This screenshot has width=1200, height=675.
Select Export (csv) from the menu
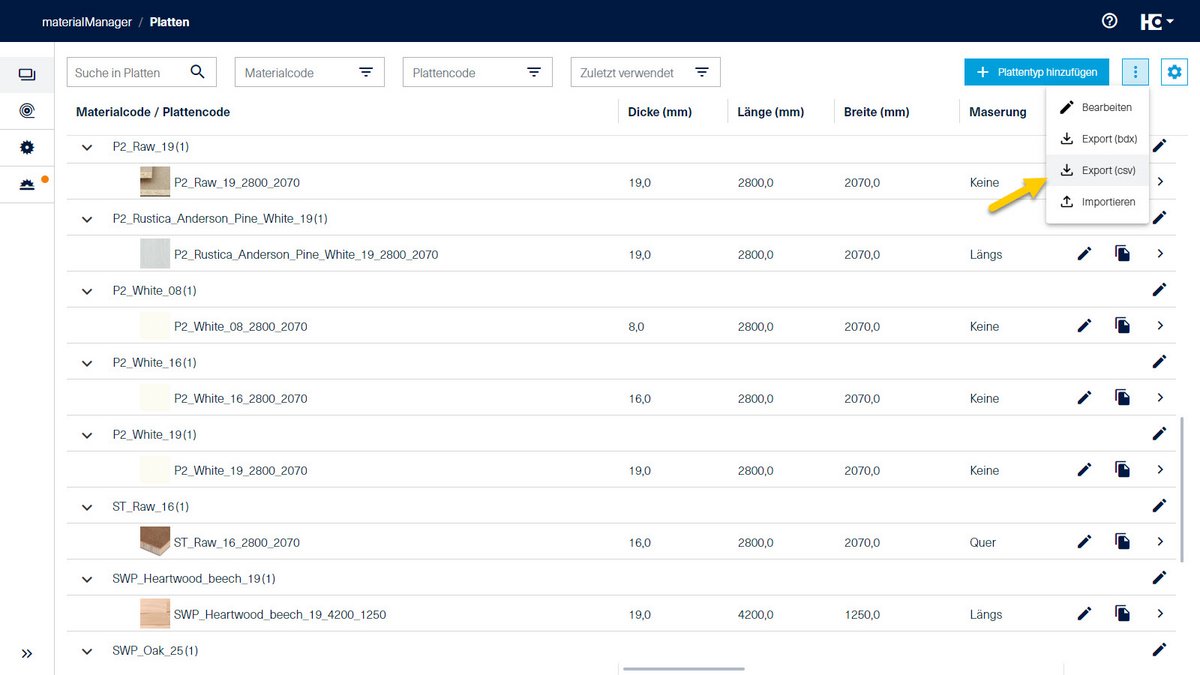[x=1097, y=170]
